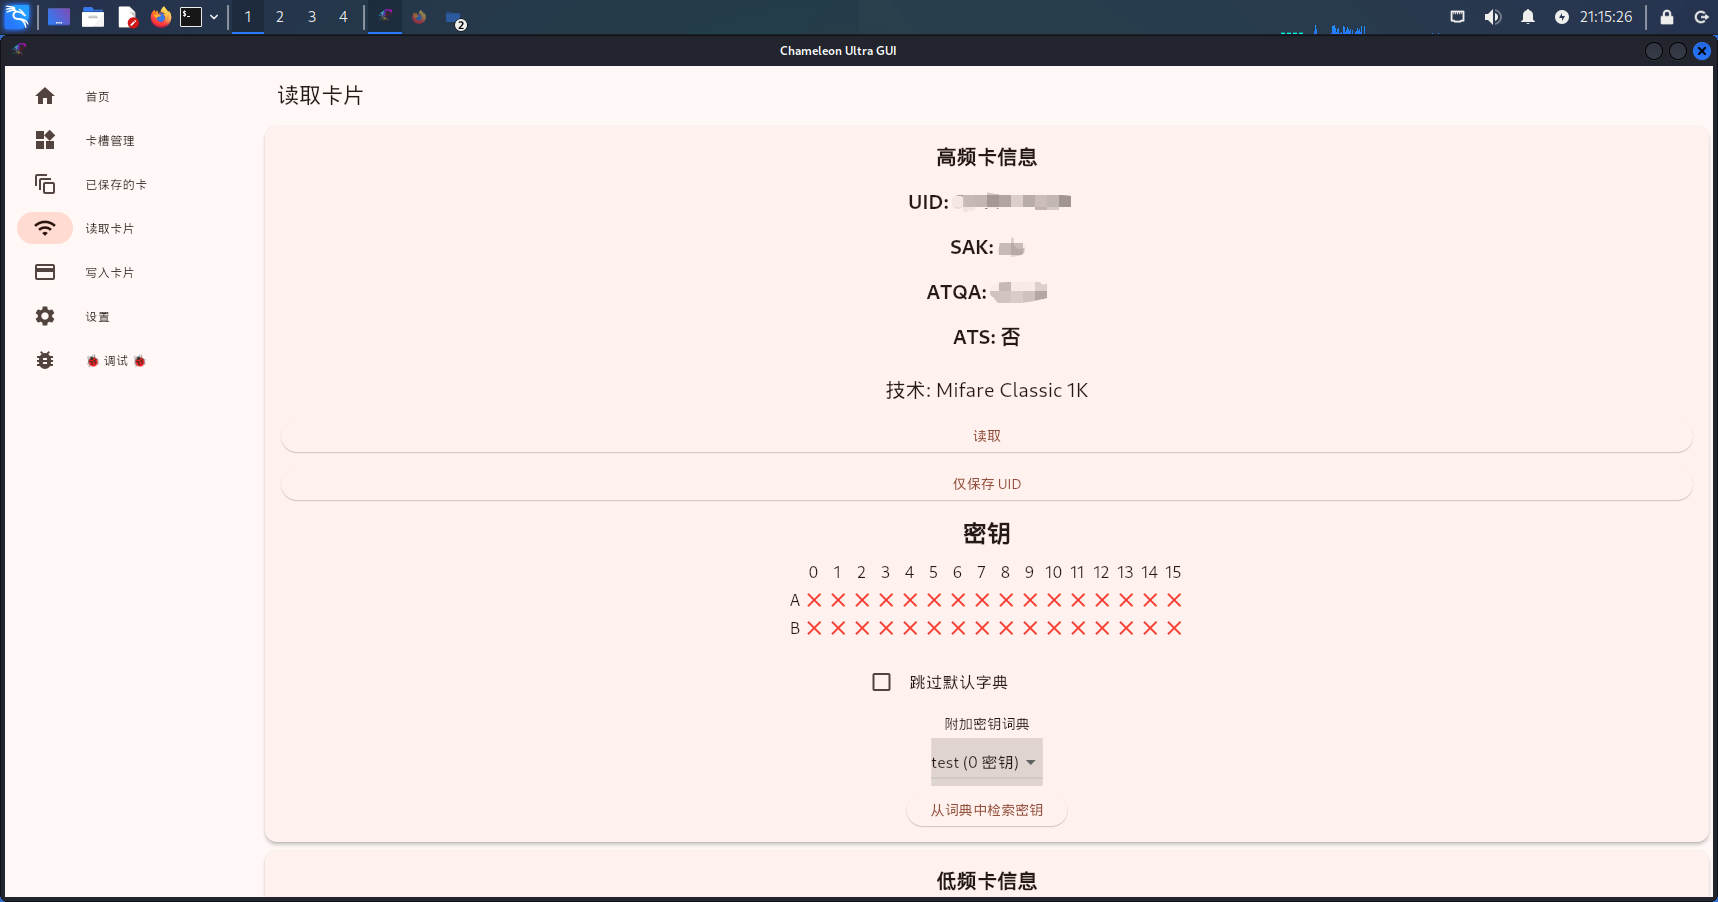Launch terminal emulator from panel
This screenshot has height=902, width=1718.
[x=191, y=17]
